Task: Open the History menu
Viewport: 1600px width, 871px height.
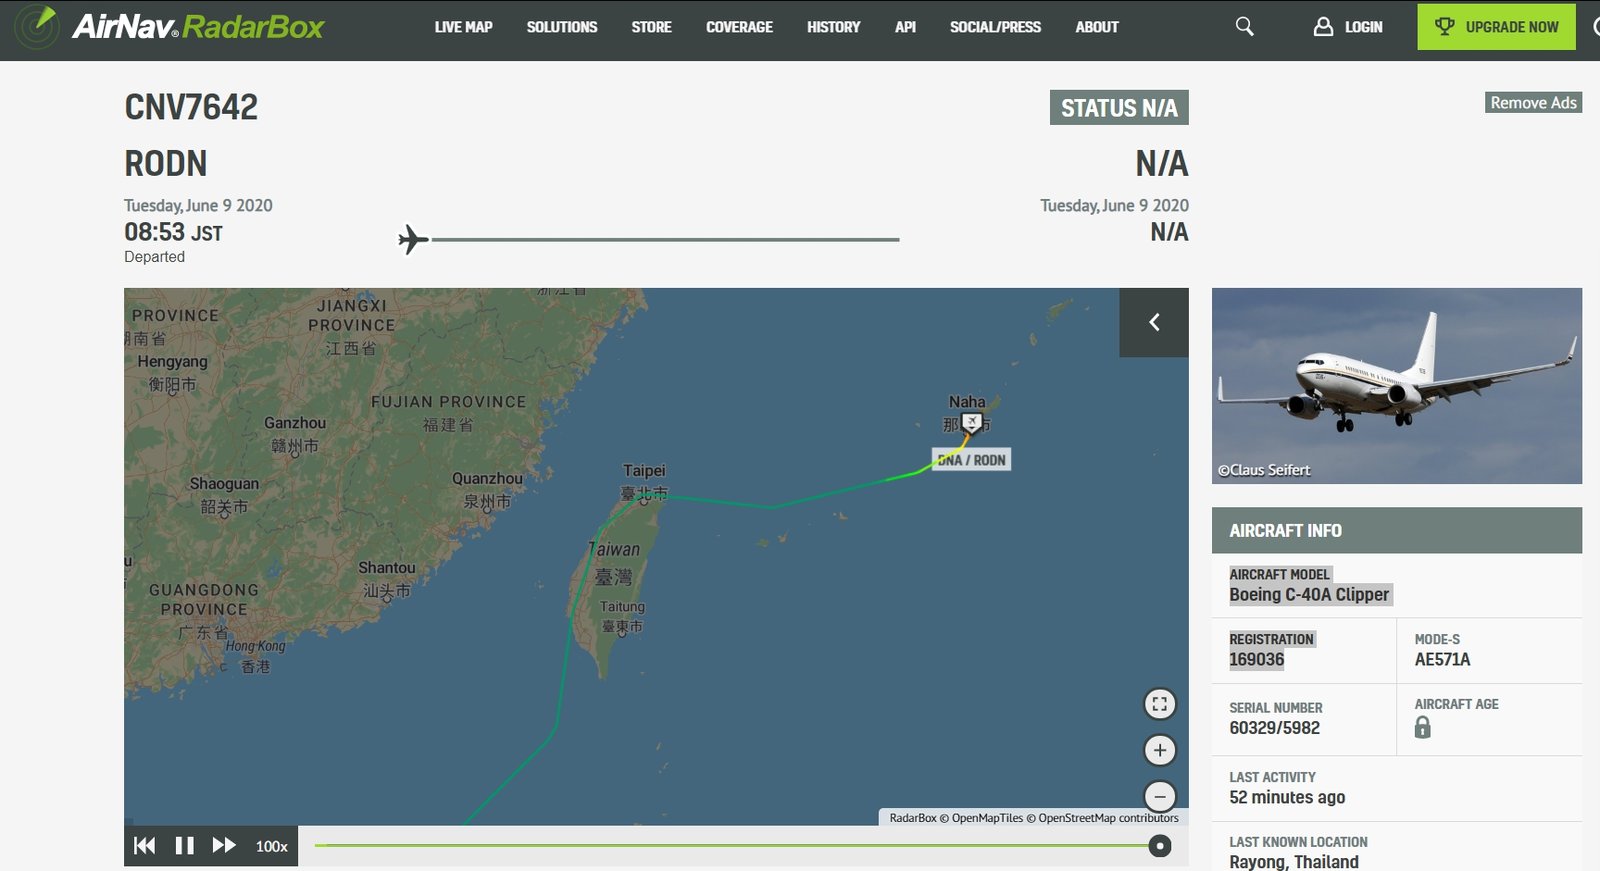Action: [833, 27]
